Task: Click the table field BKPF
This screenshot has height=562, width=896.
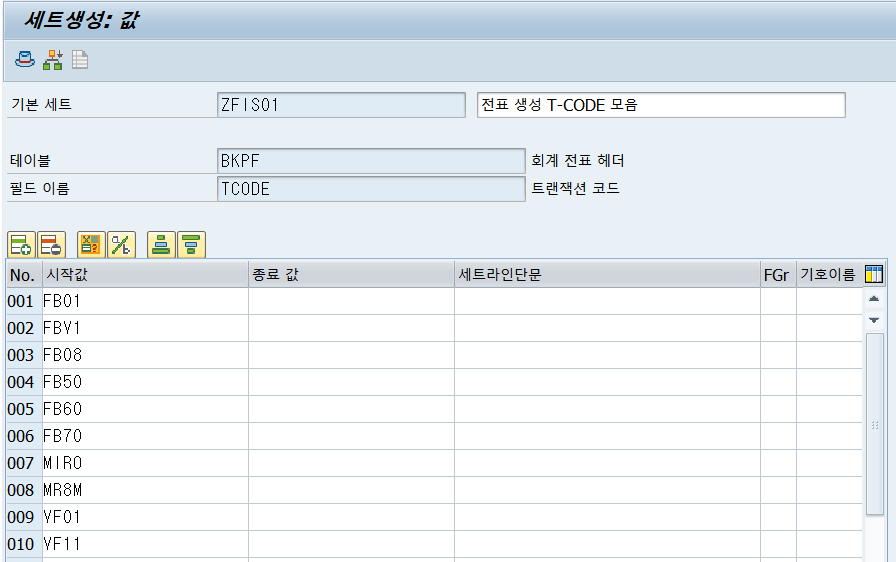Action: tap(371, 161)
